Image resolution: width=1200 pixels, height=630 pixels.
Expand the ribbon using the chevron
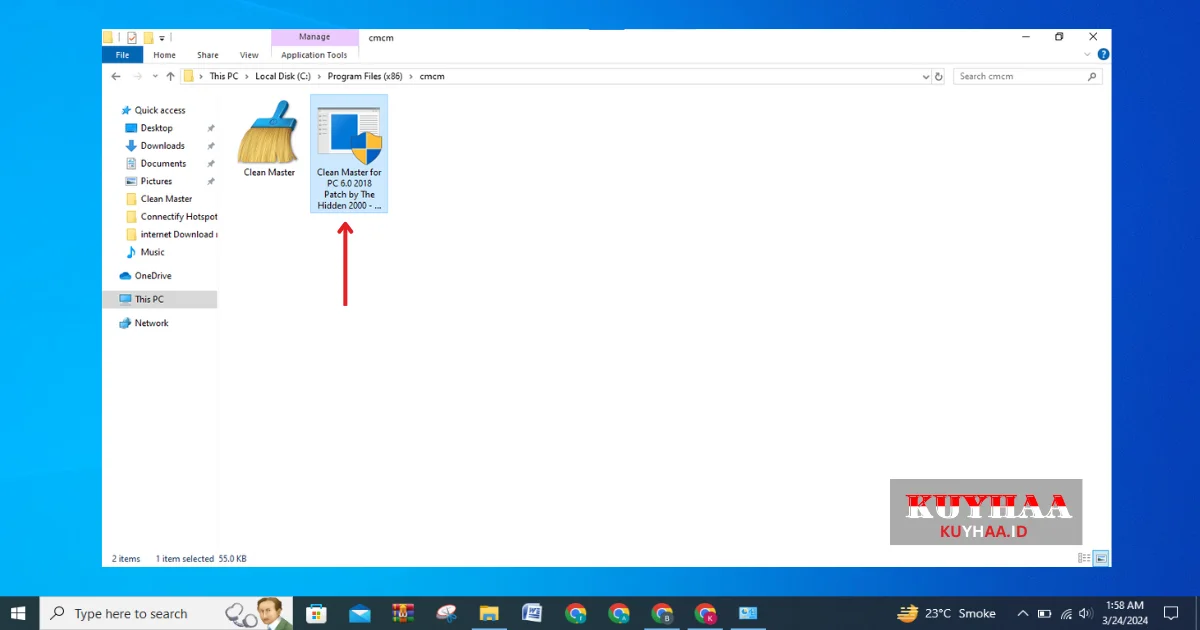pyautogui.click(x=1087, y=55)
